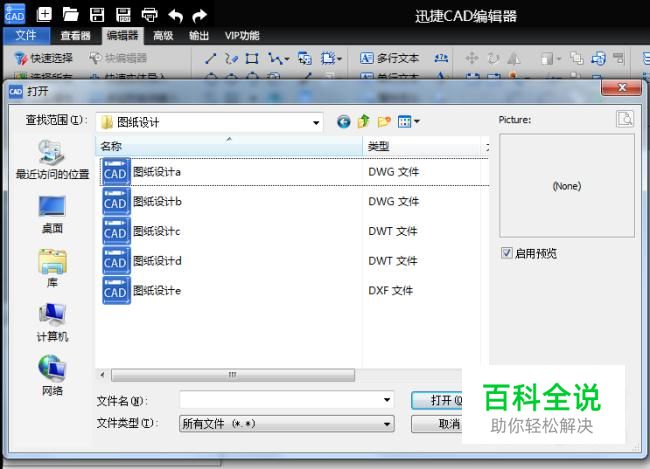This screenshot has height=469, width=650.
Task: Select file 图纸设计d
Action: pos(157,261)
